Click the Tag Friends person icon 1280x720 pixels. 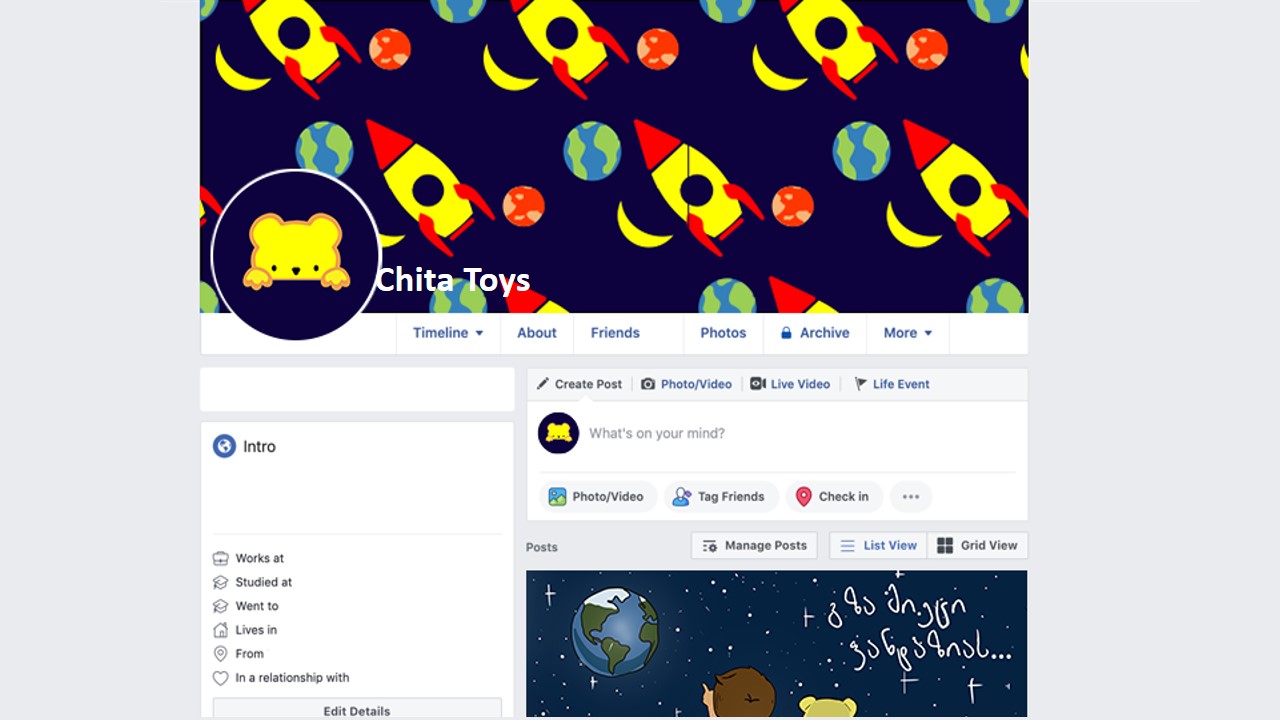click(x=682, y=496)
